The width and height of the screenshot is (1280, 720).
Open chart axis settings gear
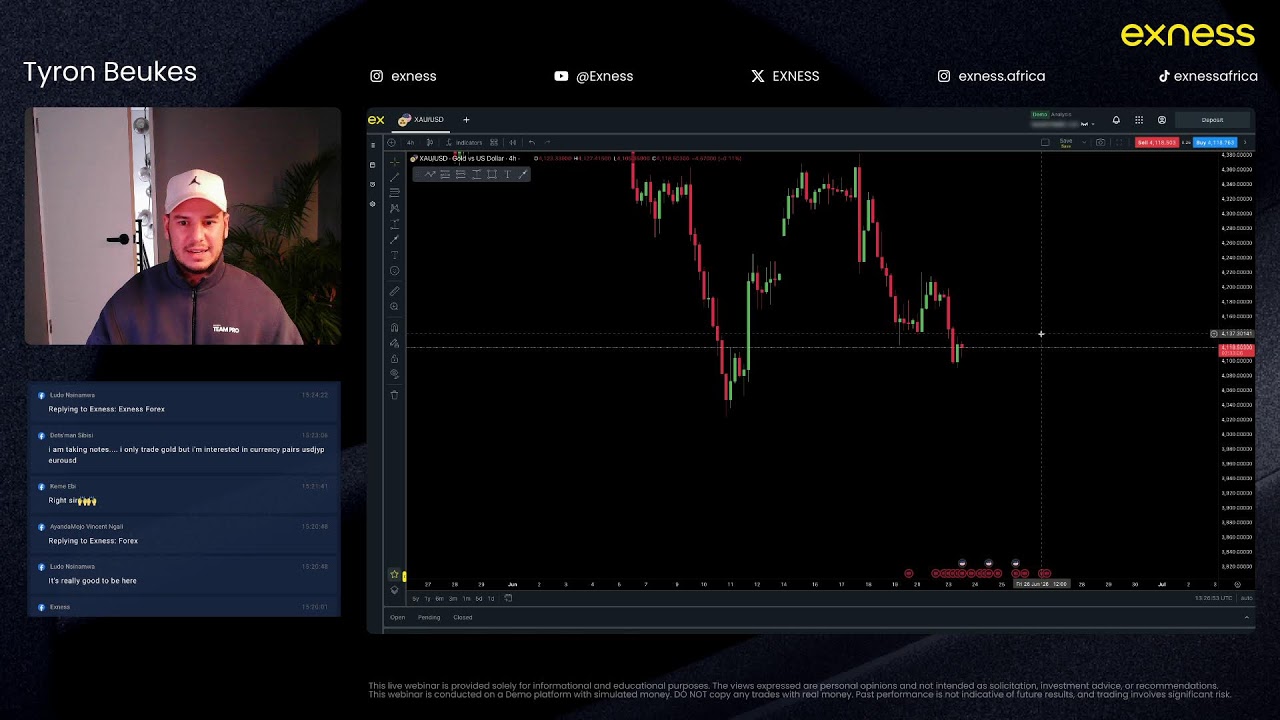[1237, 584]
